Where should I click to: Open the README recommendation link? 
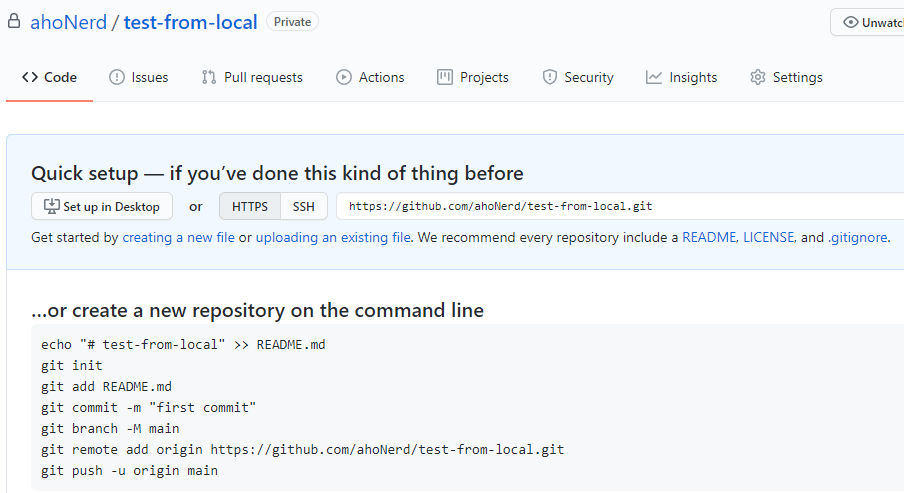click(709, 238)
